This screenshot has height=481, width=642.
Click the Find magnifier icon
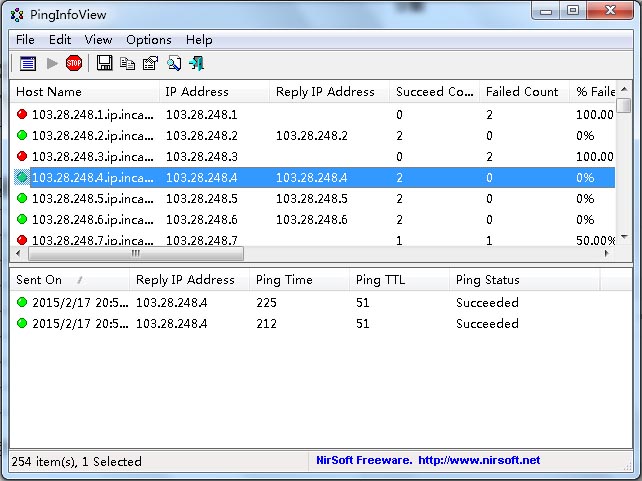[174, 64]
